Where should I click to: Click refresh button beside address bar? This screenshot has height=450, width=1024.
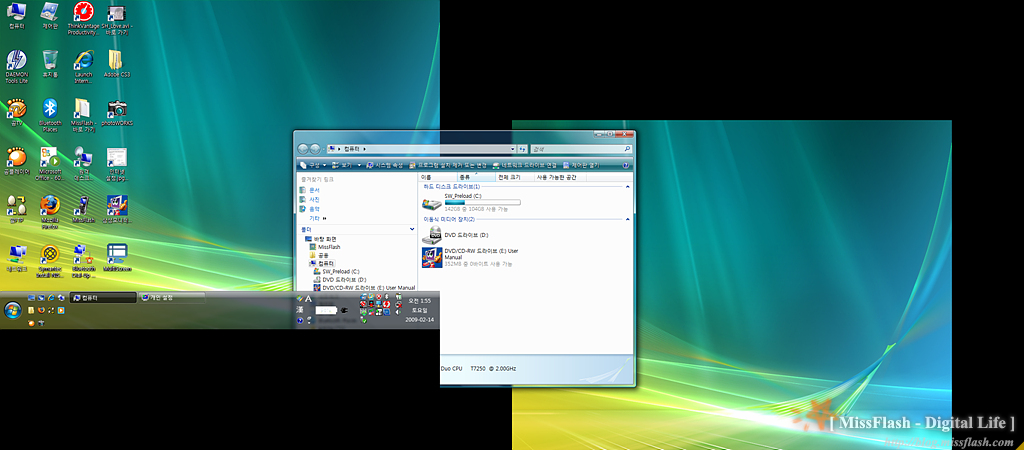(522, 150)
